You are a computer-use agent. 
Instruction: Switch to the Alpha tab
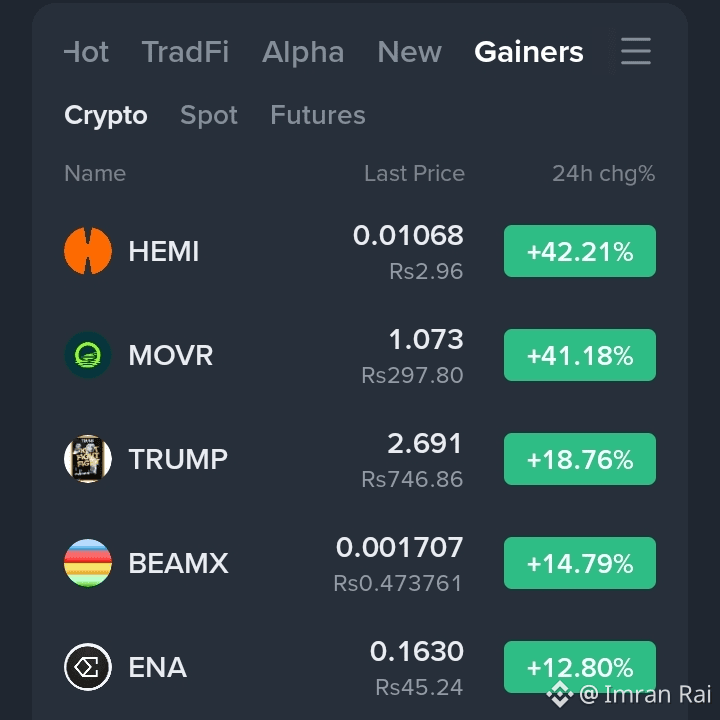click(x=303, y=51)
